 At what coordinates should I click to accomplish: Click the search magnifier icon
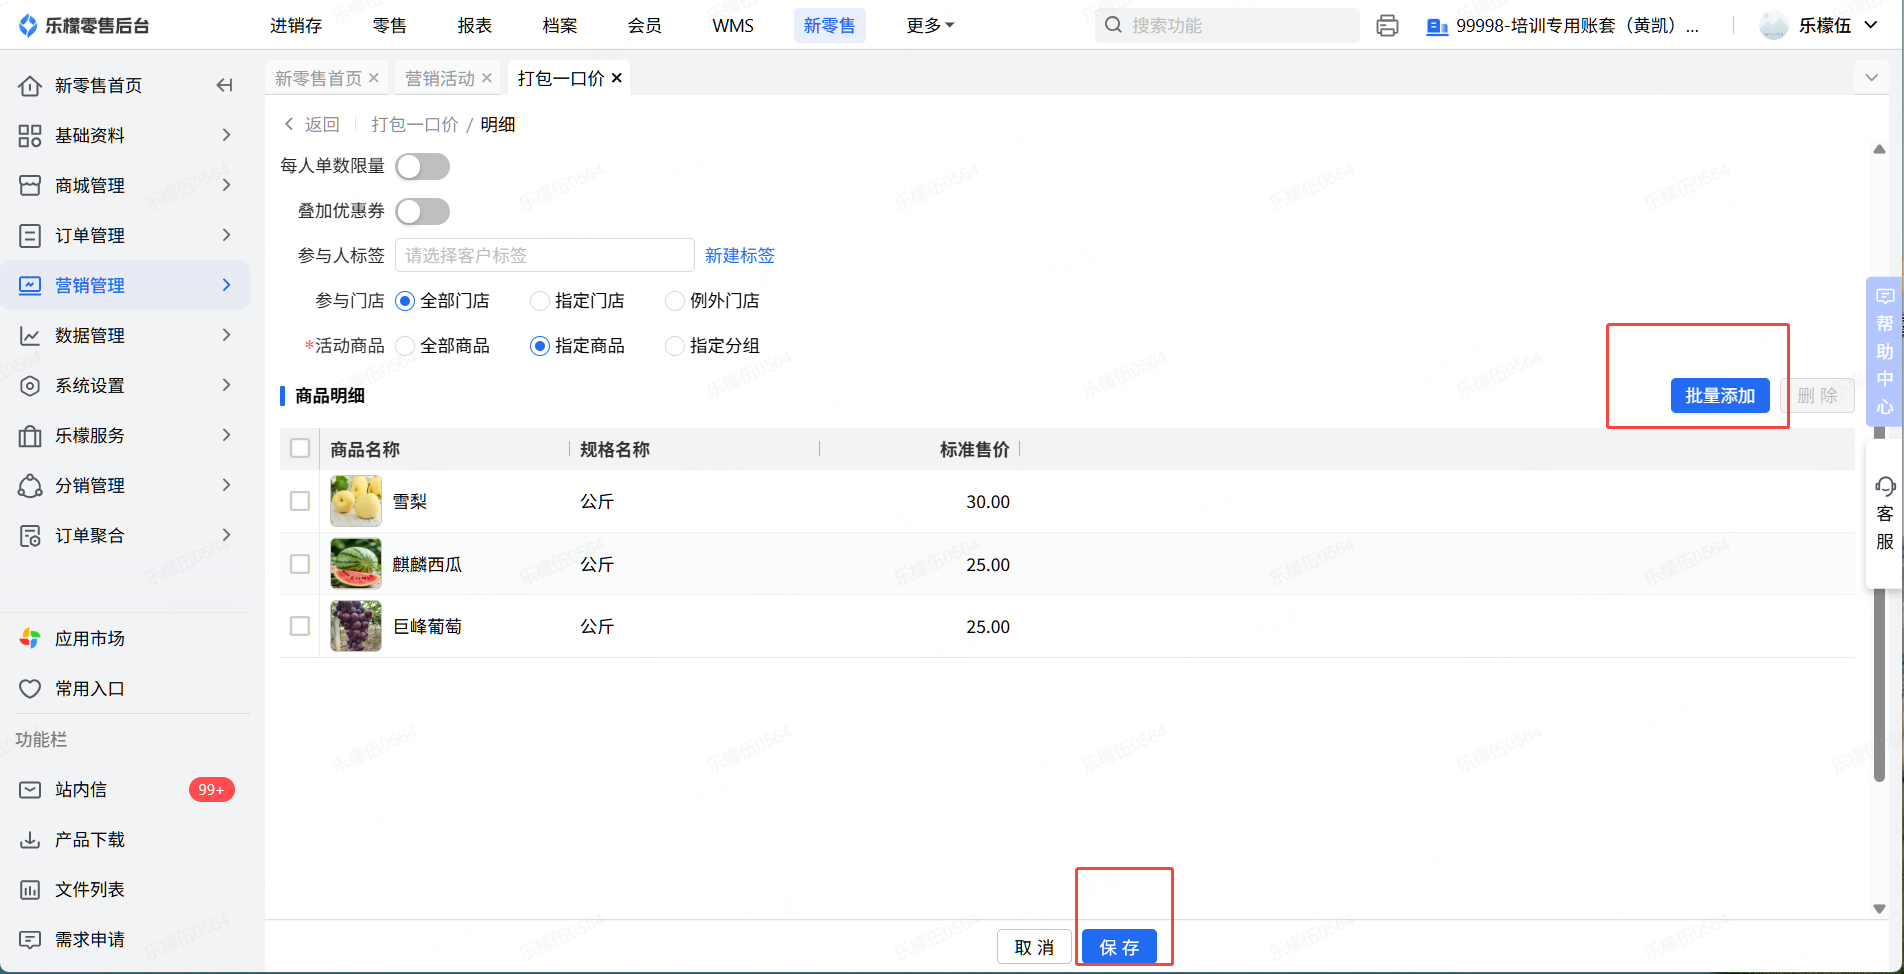coord(1113,26)
